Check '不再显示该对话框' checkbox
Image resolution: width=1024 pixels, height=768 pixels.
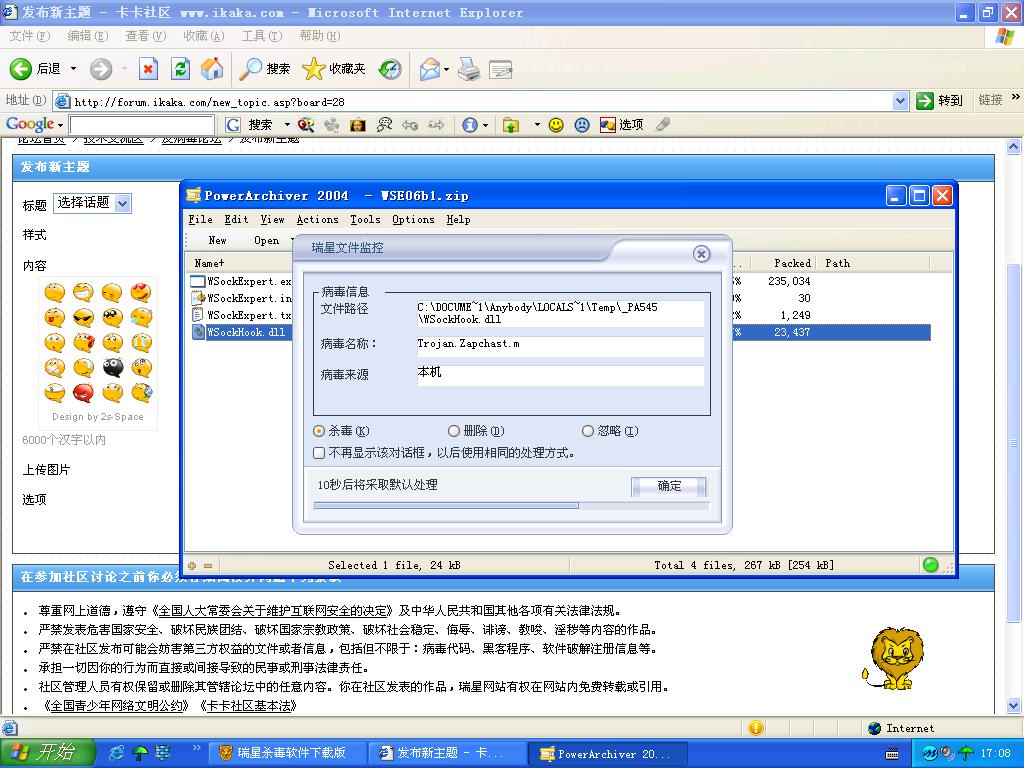pos(319,453)
